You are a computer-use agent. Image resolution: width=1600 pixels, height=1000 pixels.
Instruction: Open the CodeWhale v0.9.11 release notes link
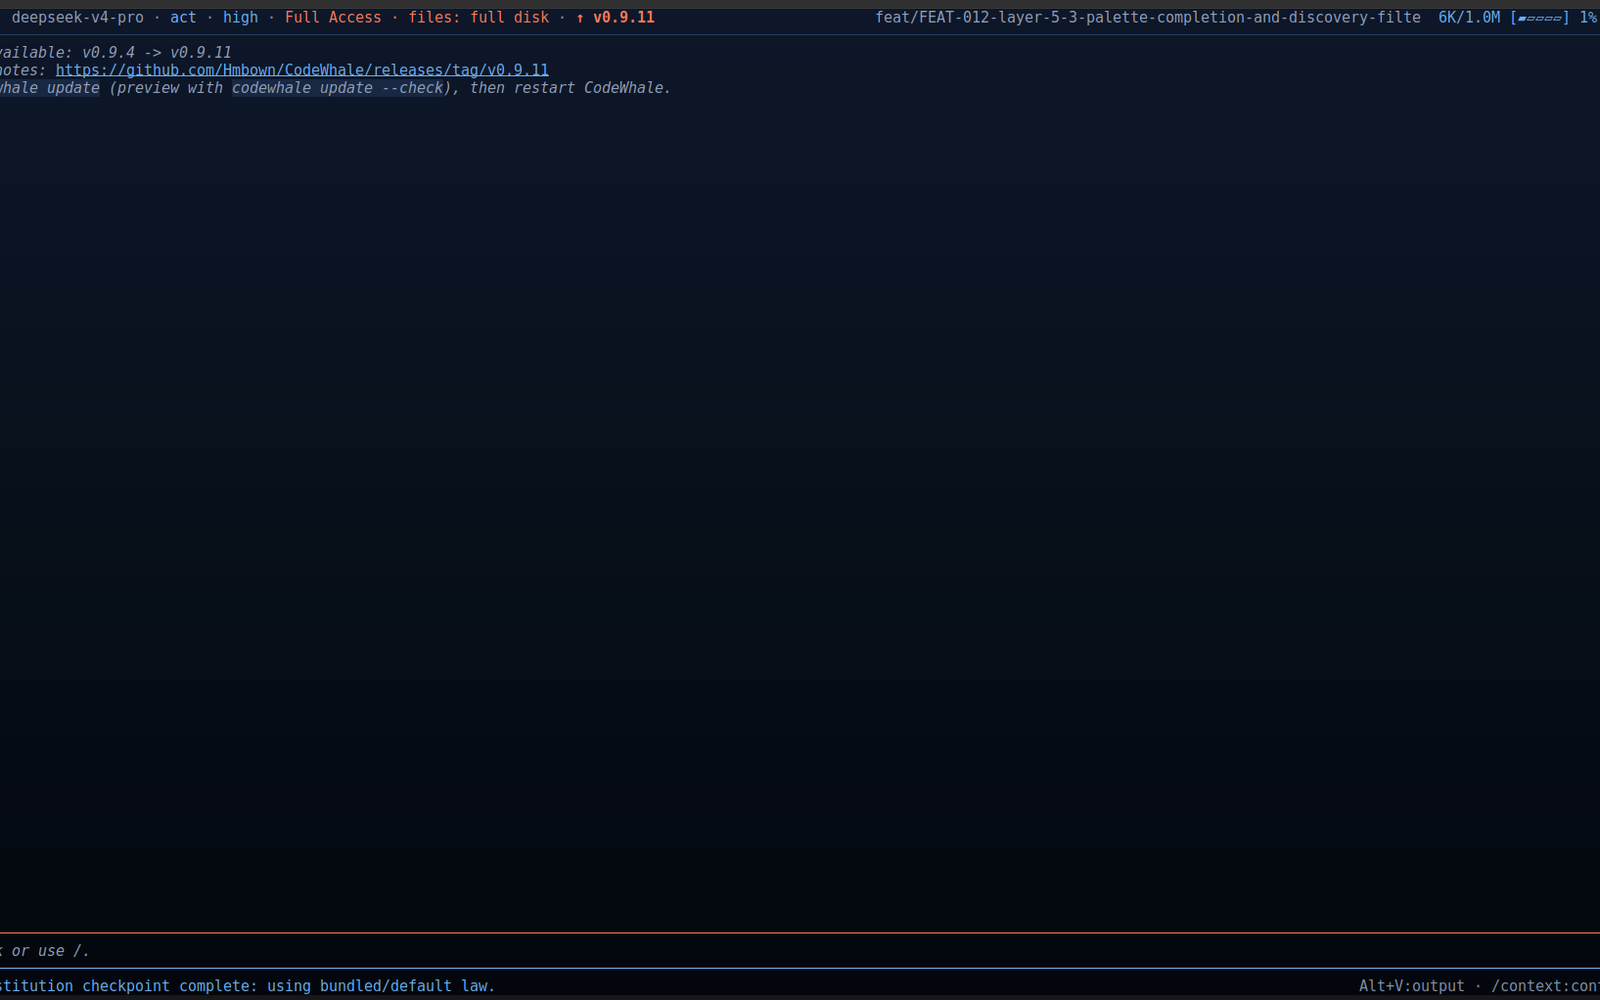(x=302, y=70)
